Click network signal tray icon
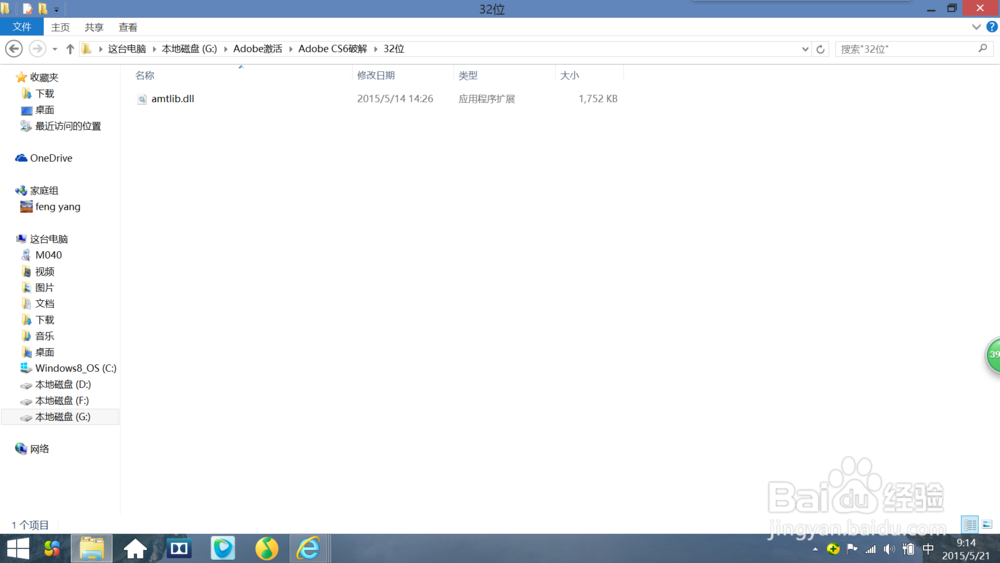Screen dimensions: 1000x563 (x=871, y=549)
